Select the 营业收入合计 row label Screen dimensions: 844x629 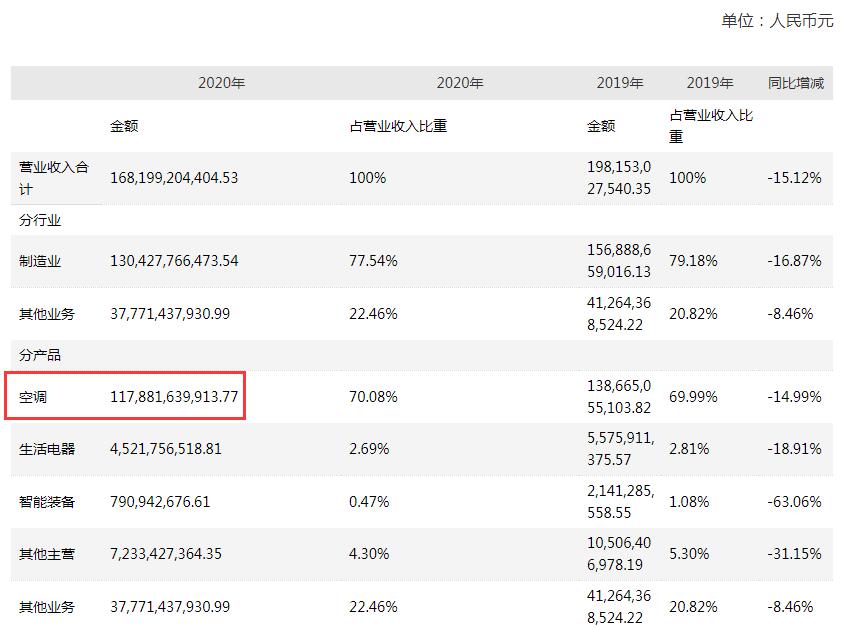click(54, 177)
